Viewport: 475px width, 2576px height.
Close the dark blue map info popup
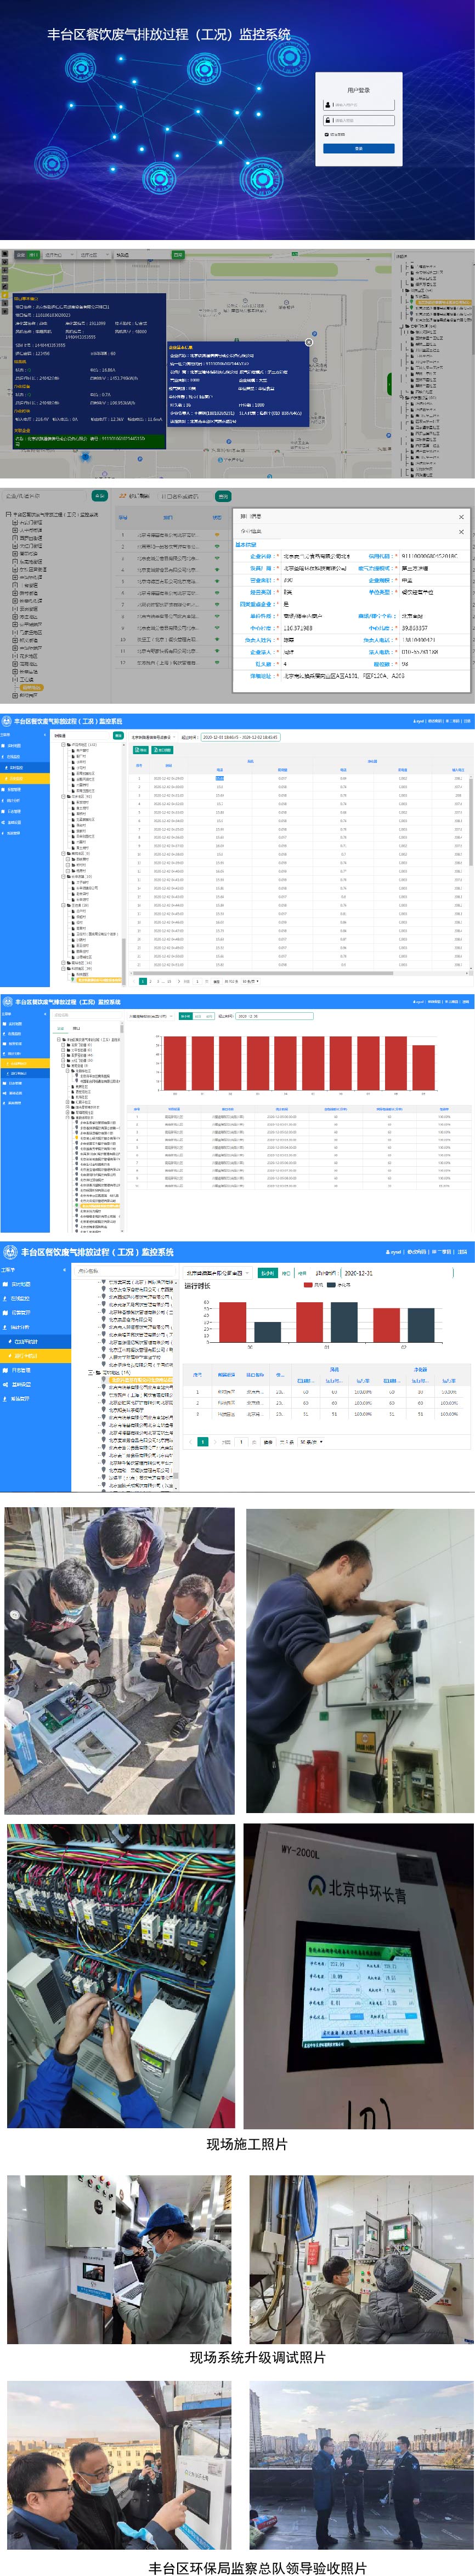[x=308, y=342]
